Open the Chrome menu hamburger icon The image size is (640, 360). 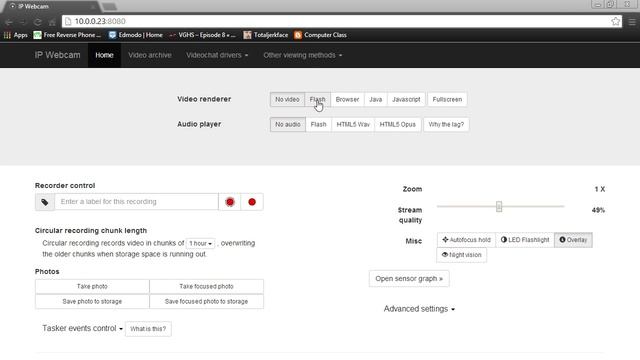coord(632,22)
